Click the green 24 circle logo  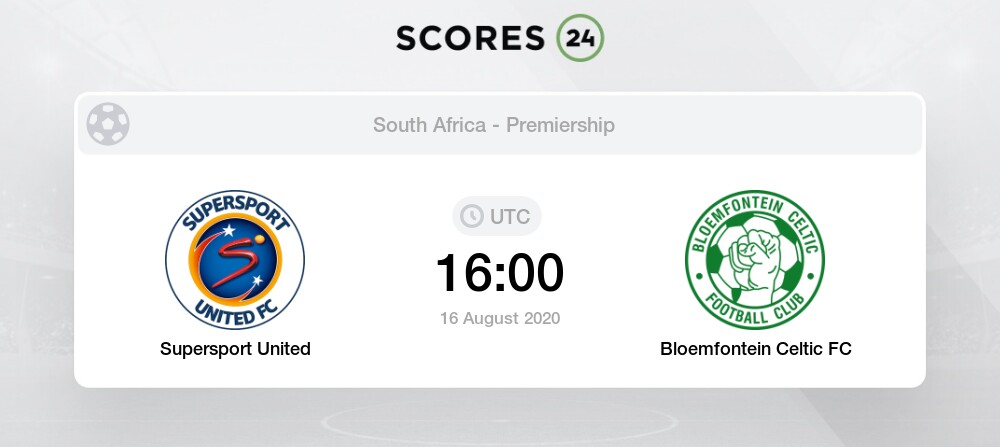click(580, 37)
